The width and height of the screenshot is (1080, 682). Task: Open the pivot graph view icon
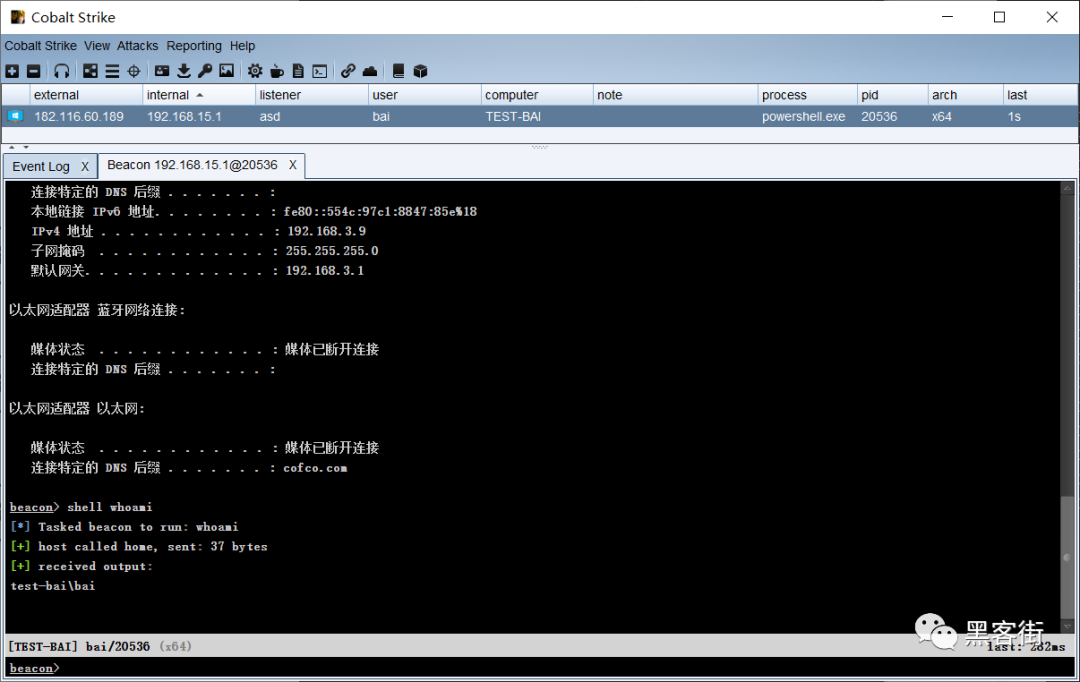point(90,71)
